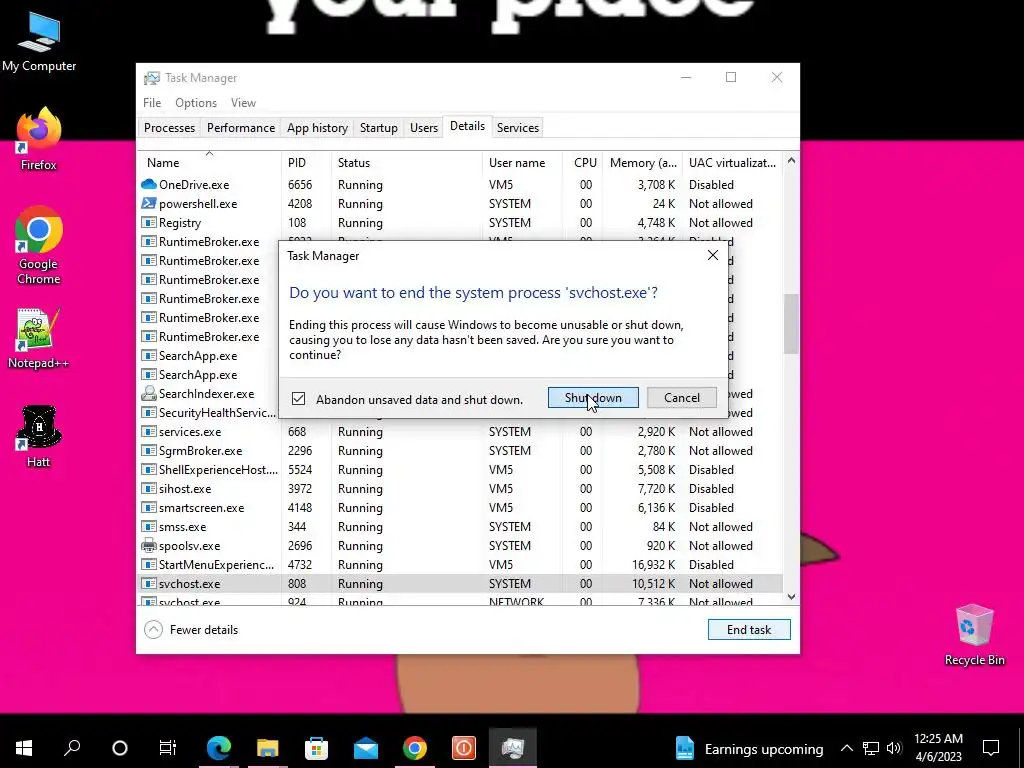Select svchost.exe with PID 808
The width and height of the screenshot is (1024, 768).
point(461,584)
